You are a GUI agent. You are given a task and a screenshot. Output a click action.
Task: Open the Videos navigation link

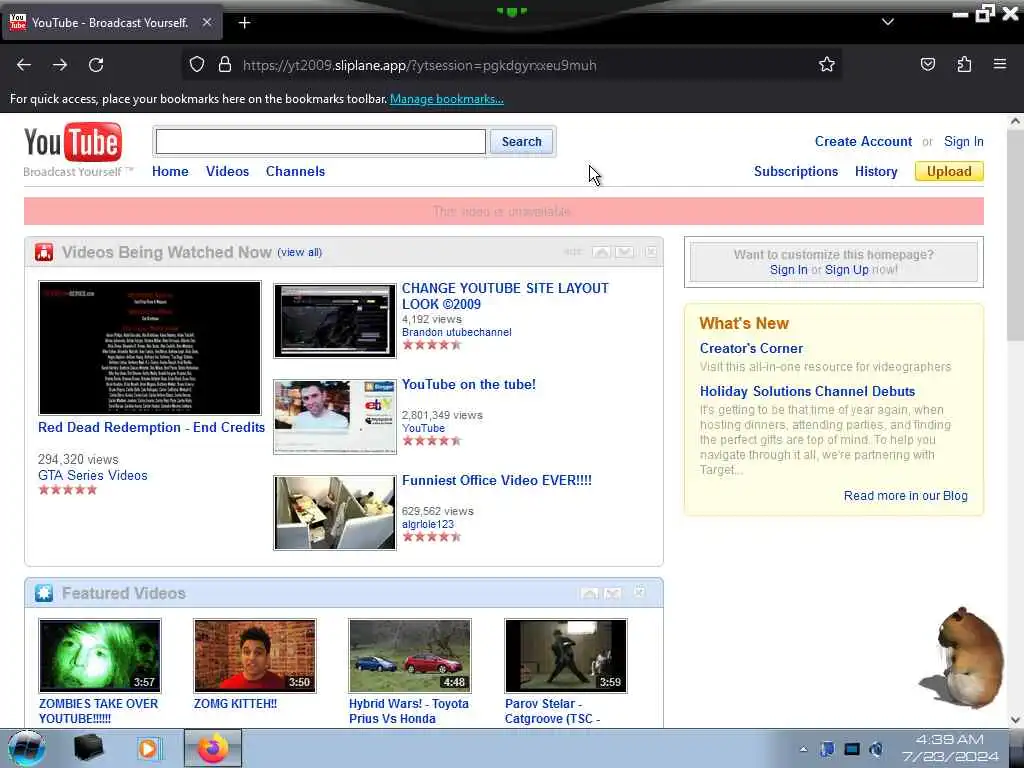click(x=227, y=171)
